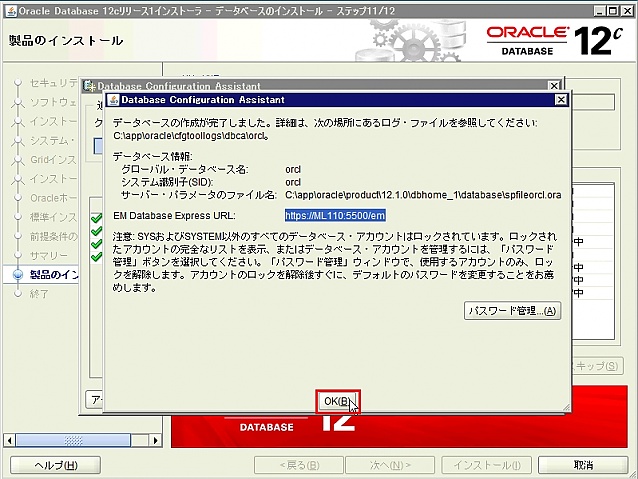
Task: Click the Help (ヘルプ) button
Action: tap(55, 465)
